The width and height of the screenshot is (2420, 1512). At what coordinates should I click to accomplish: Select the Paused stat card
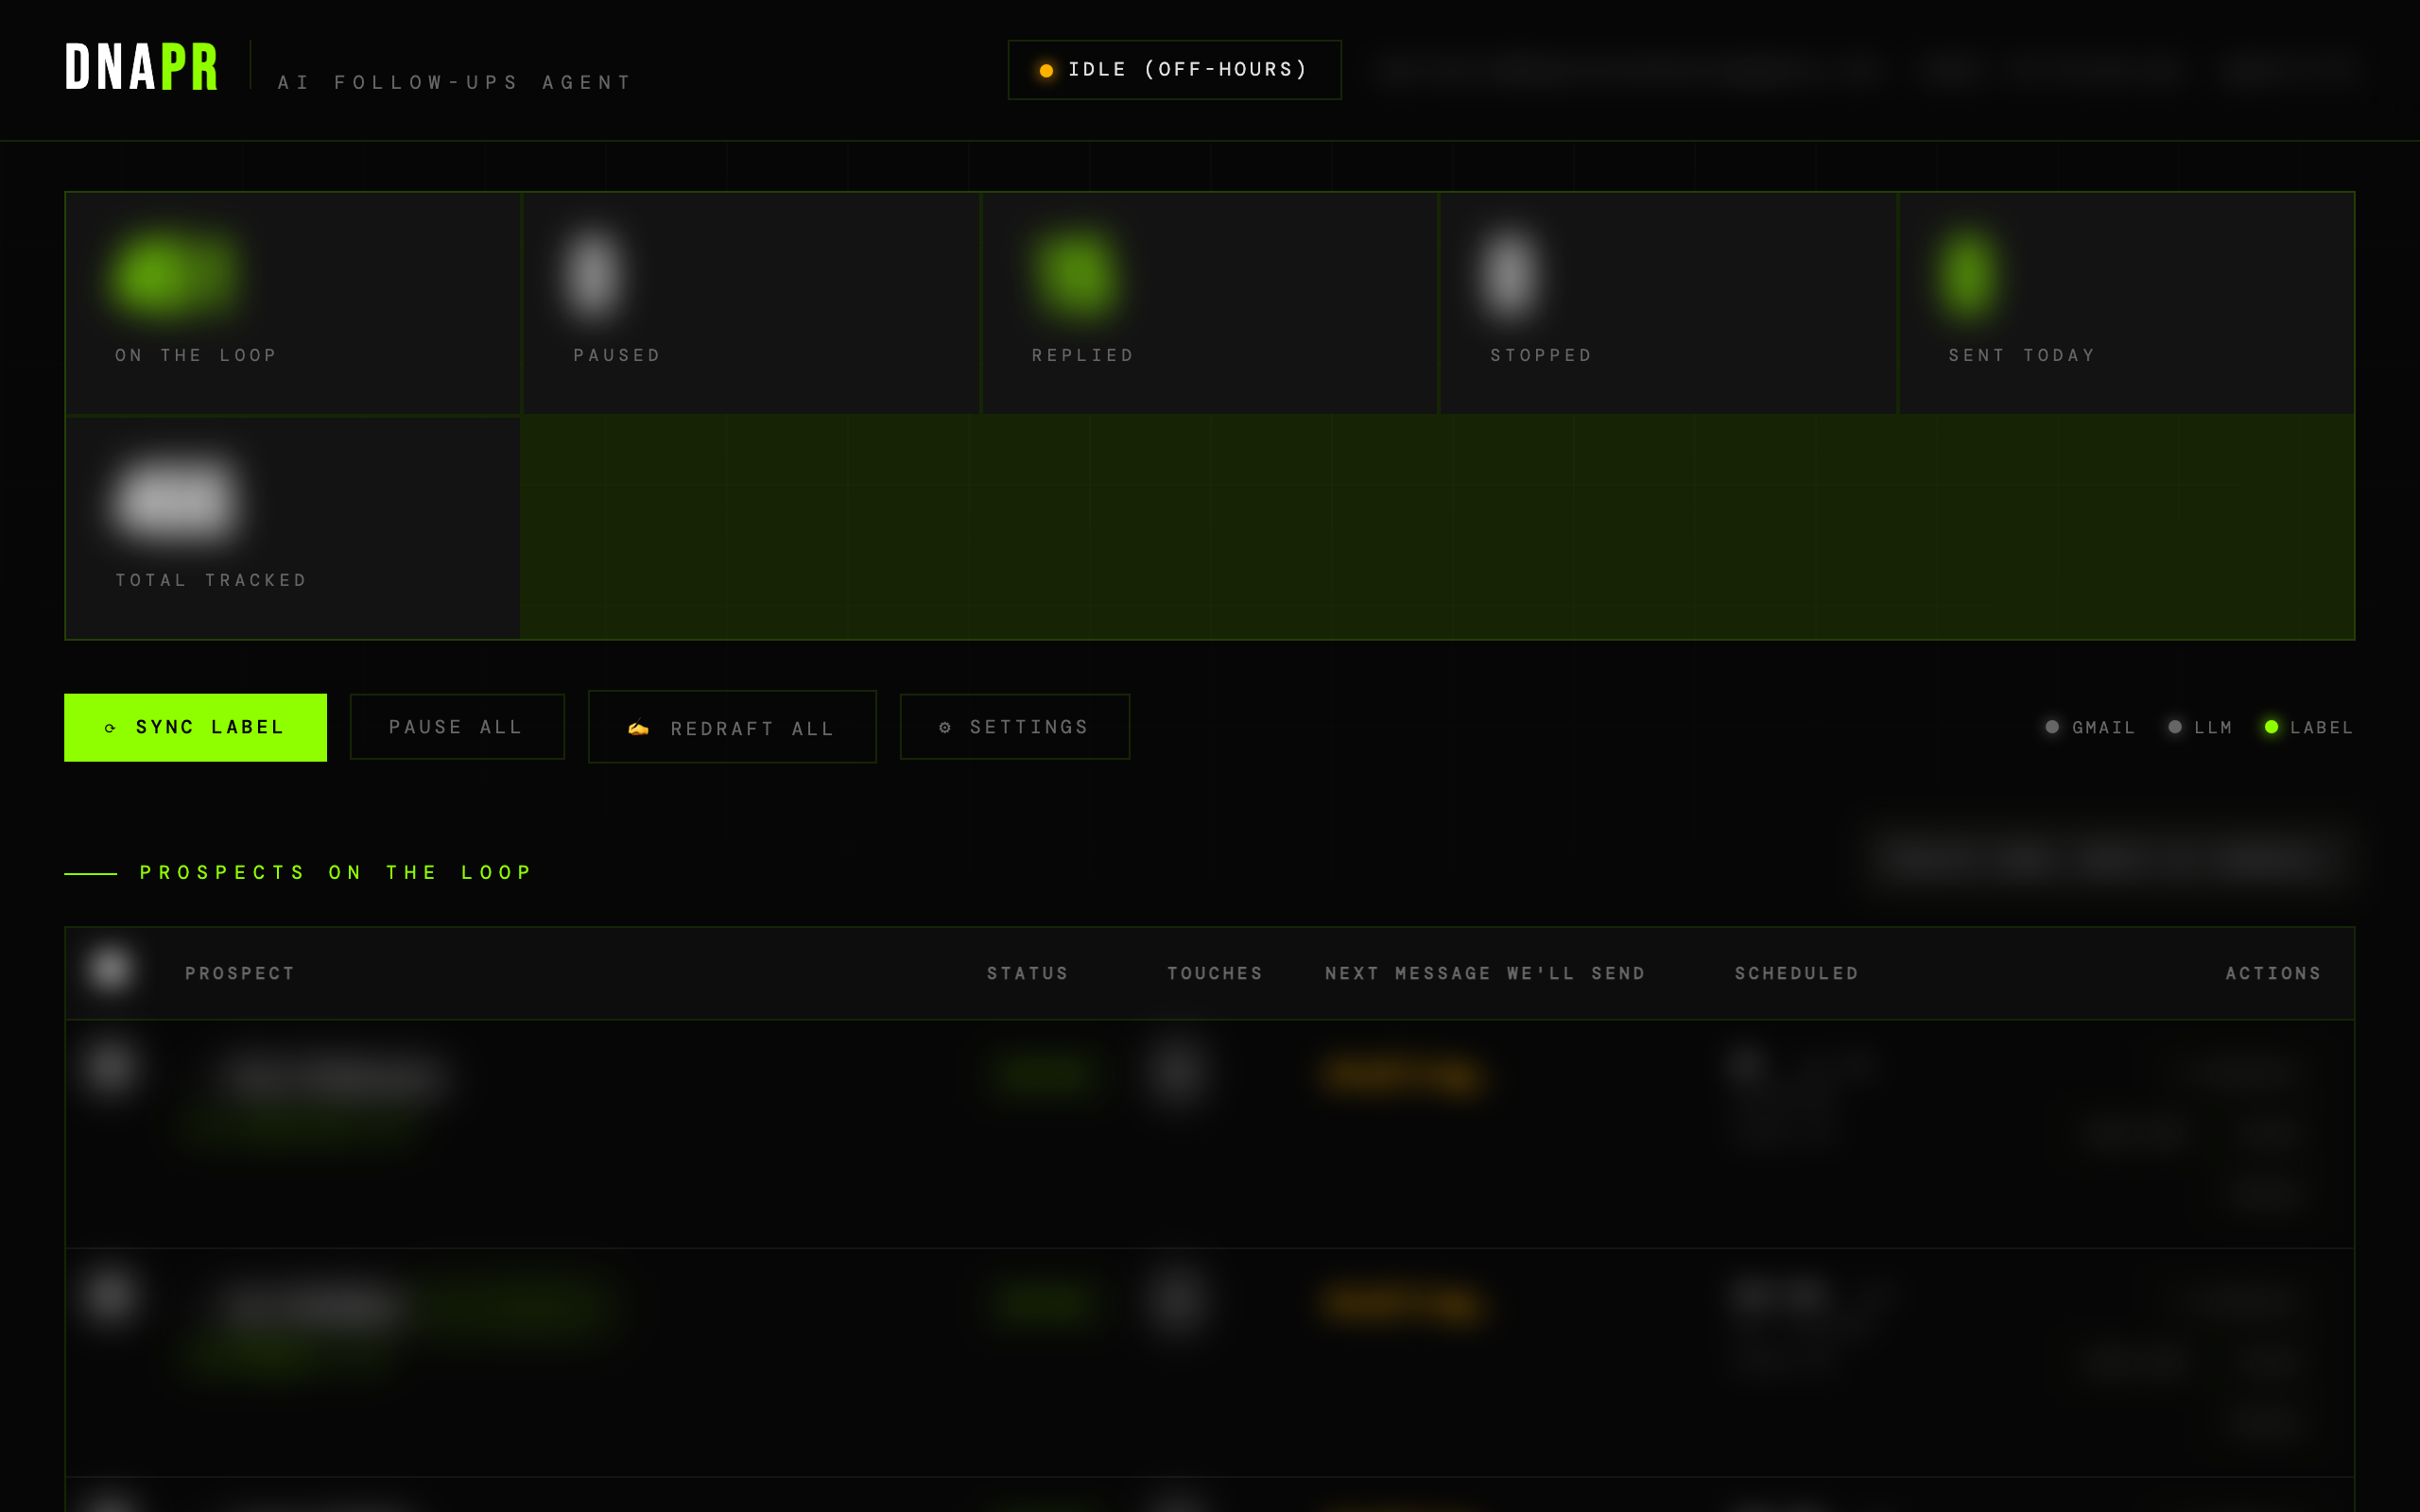coord(751,303)
